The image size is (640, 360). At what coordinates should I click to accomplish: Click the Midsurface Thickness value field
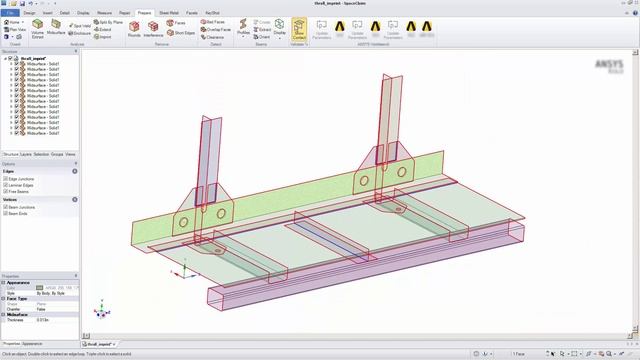click(x=57, y=320)
